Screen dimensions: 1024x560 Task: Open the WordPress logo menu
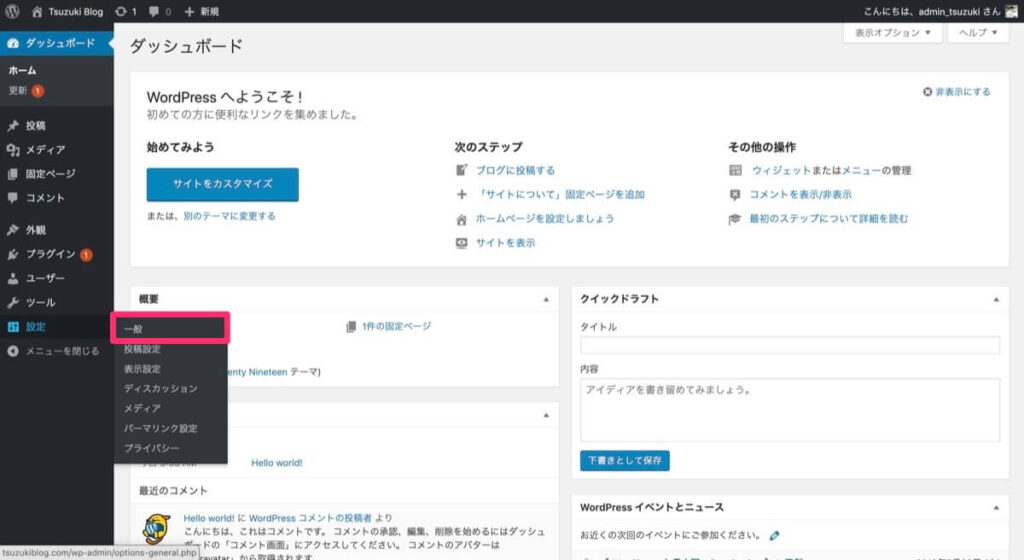pos(12,11)
